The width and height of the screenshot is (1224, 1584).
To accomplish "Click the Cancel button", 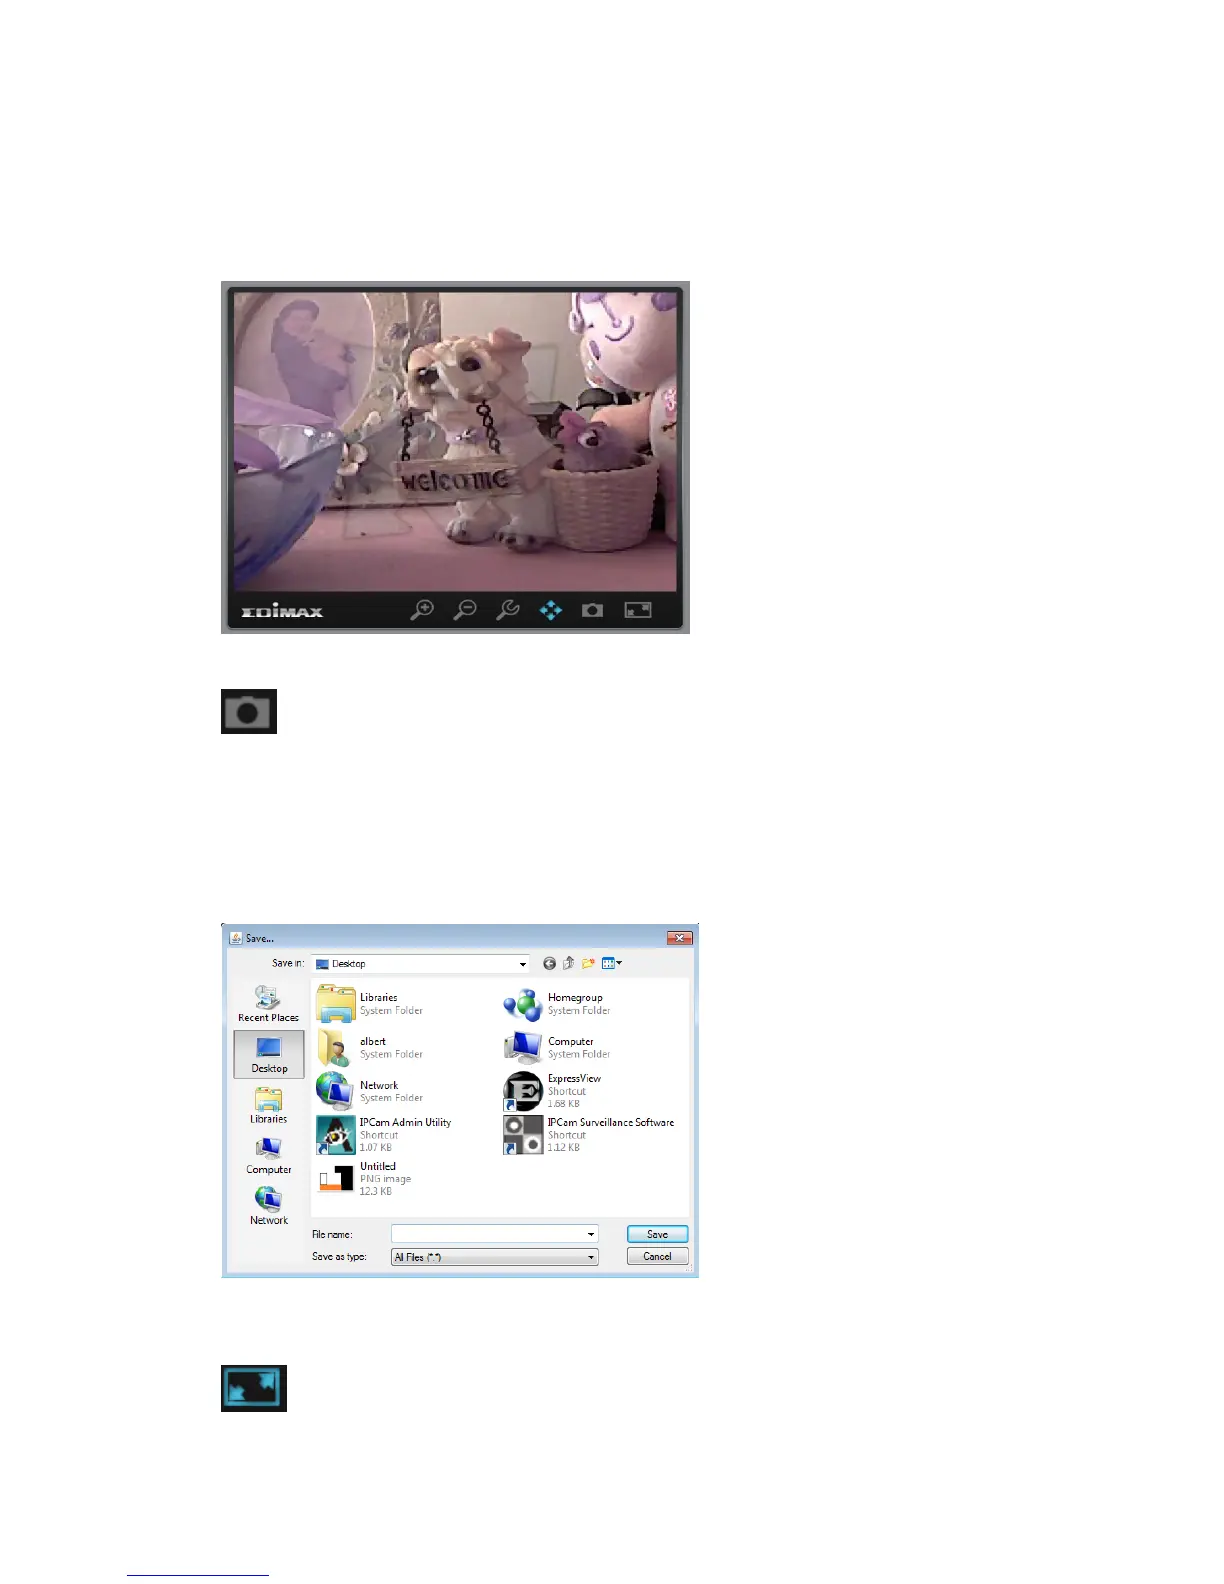I will tap(657, 1256).
